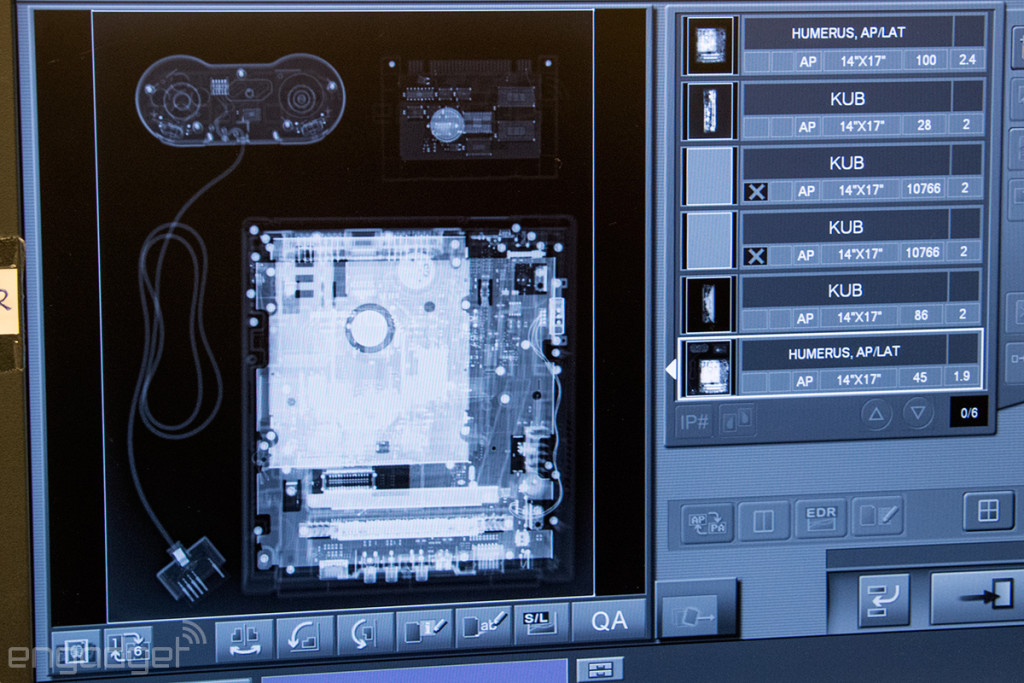Click the return arrow button
The width and height of the screenshot is (1024, 683).
click(x=882, y=599)
